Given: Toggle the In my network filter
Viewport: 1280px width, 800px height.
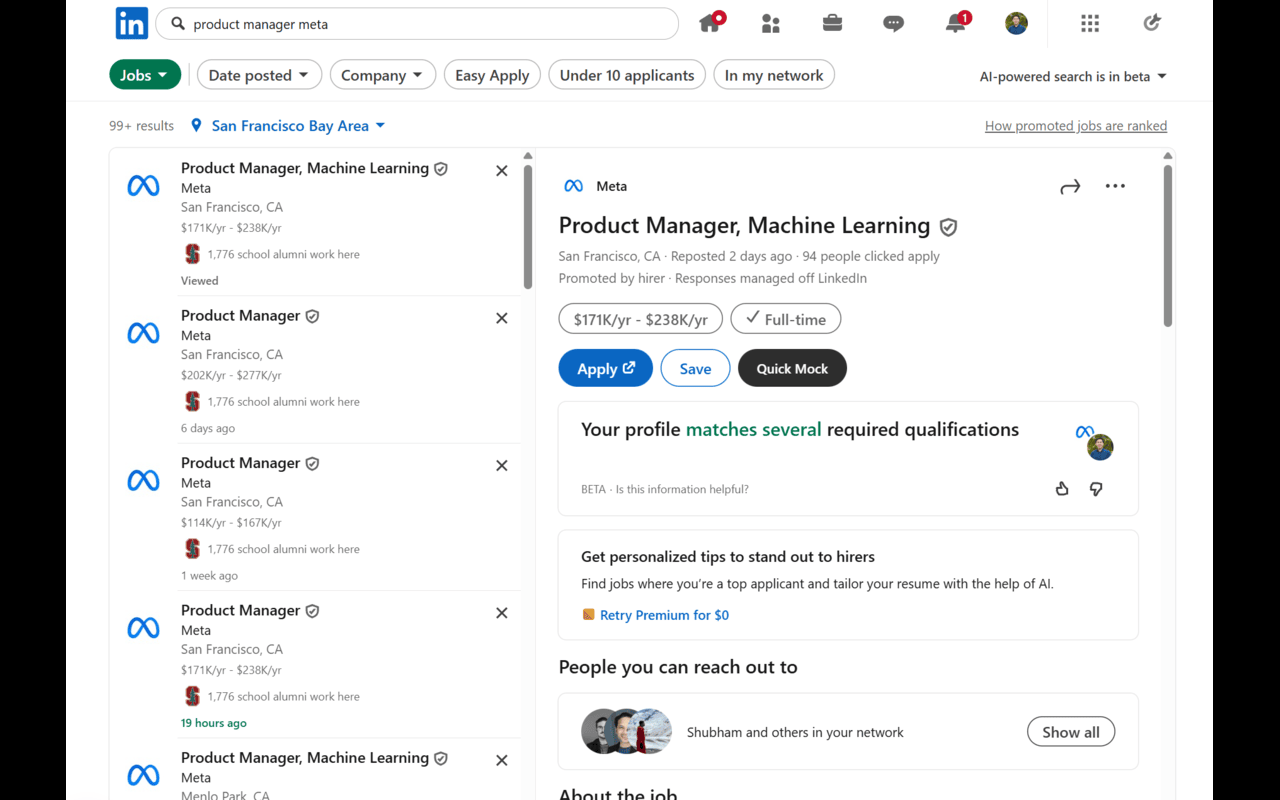Looking at the screenshot, I should pyautogui.click(x=774, y=75).
